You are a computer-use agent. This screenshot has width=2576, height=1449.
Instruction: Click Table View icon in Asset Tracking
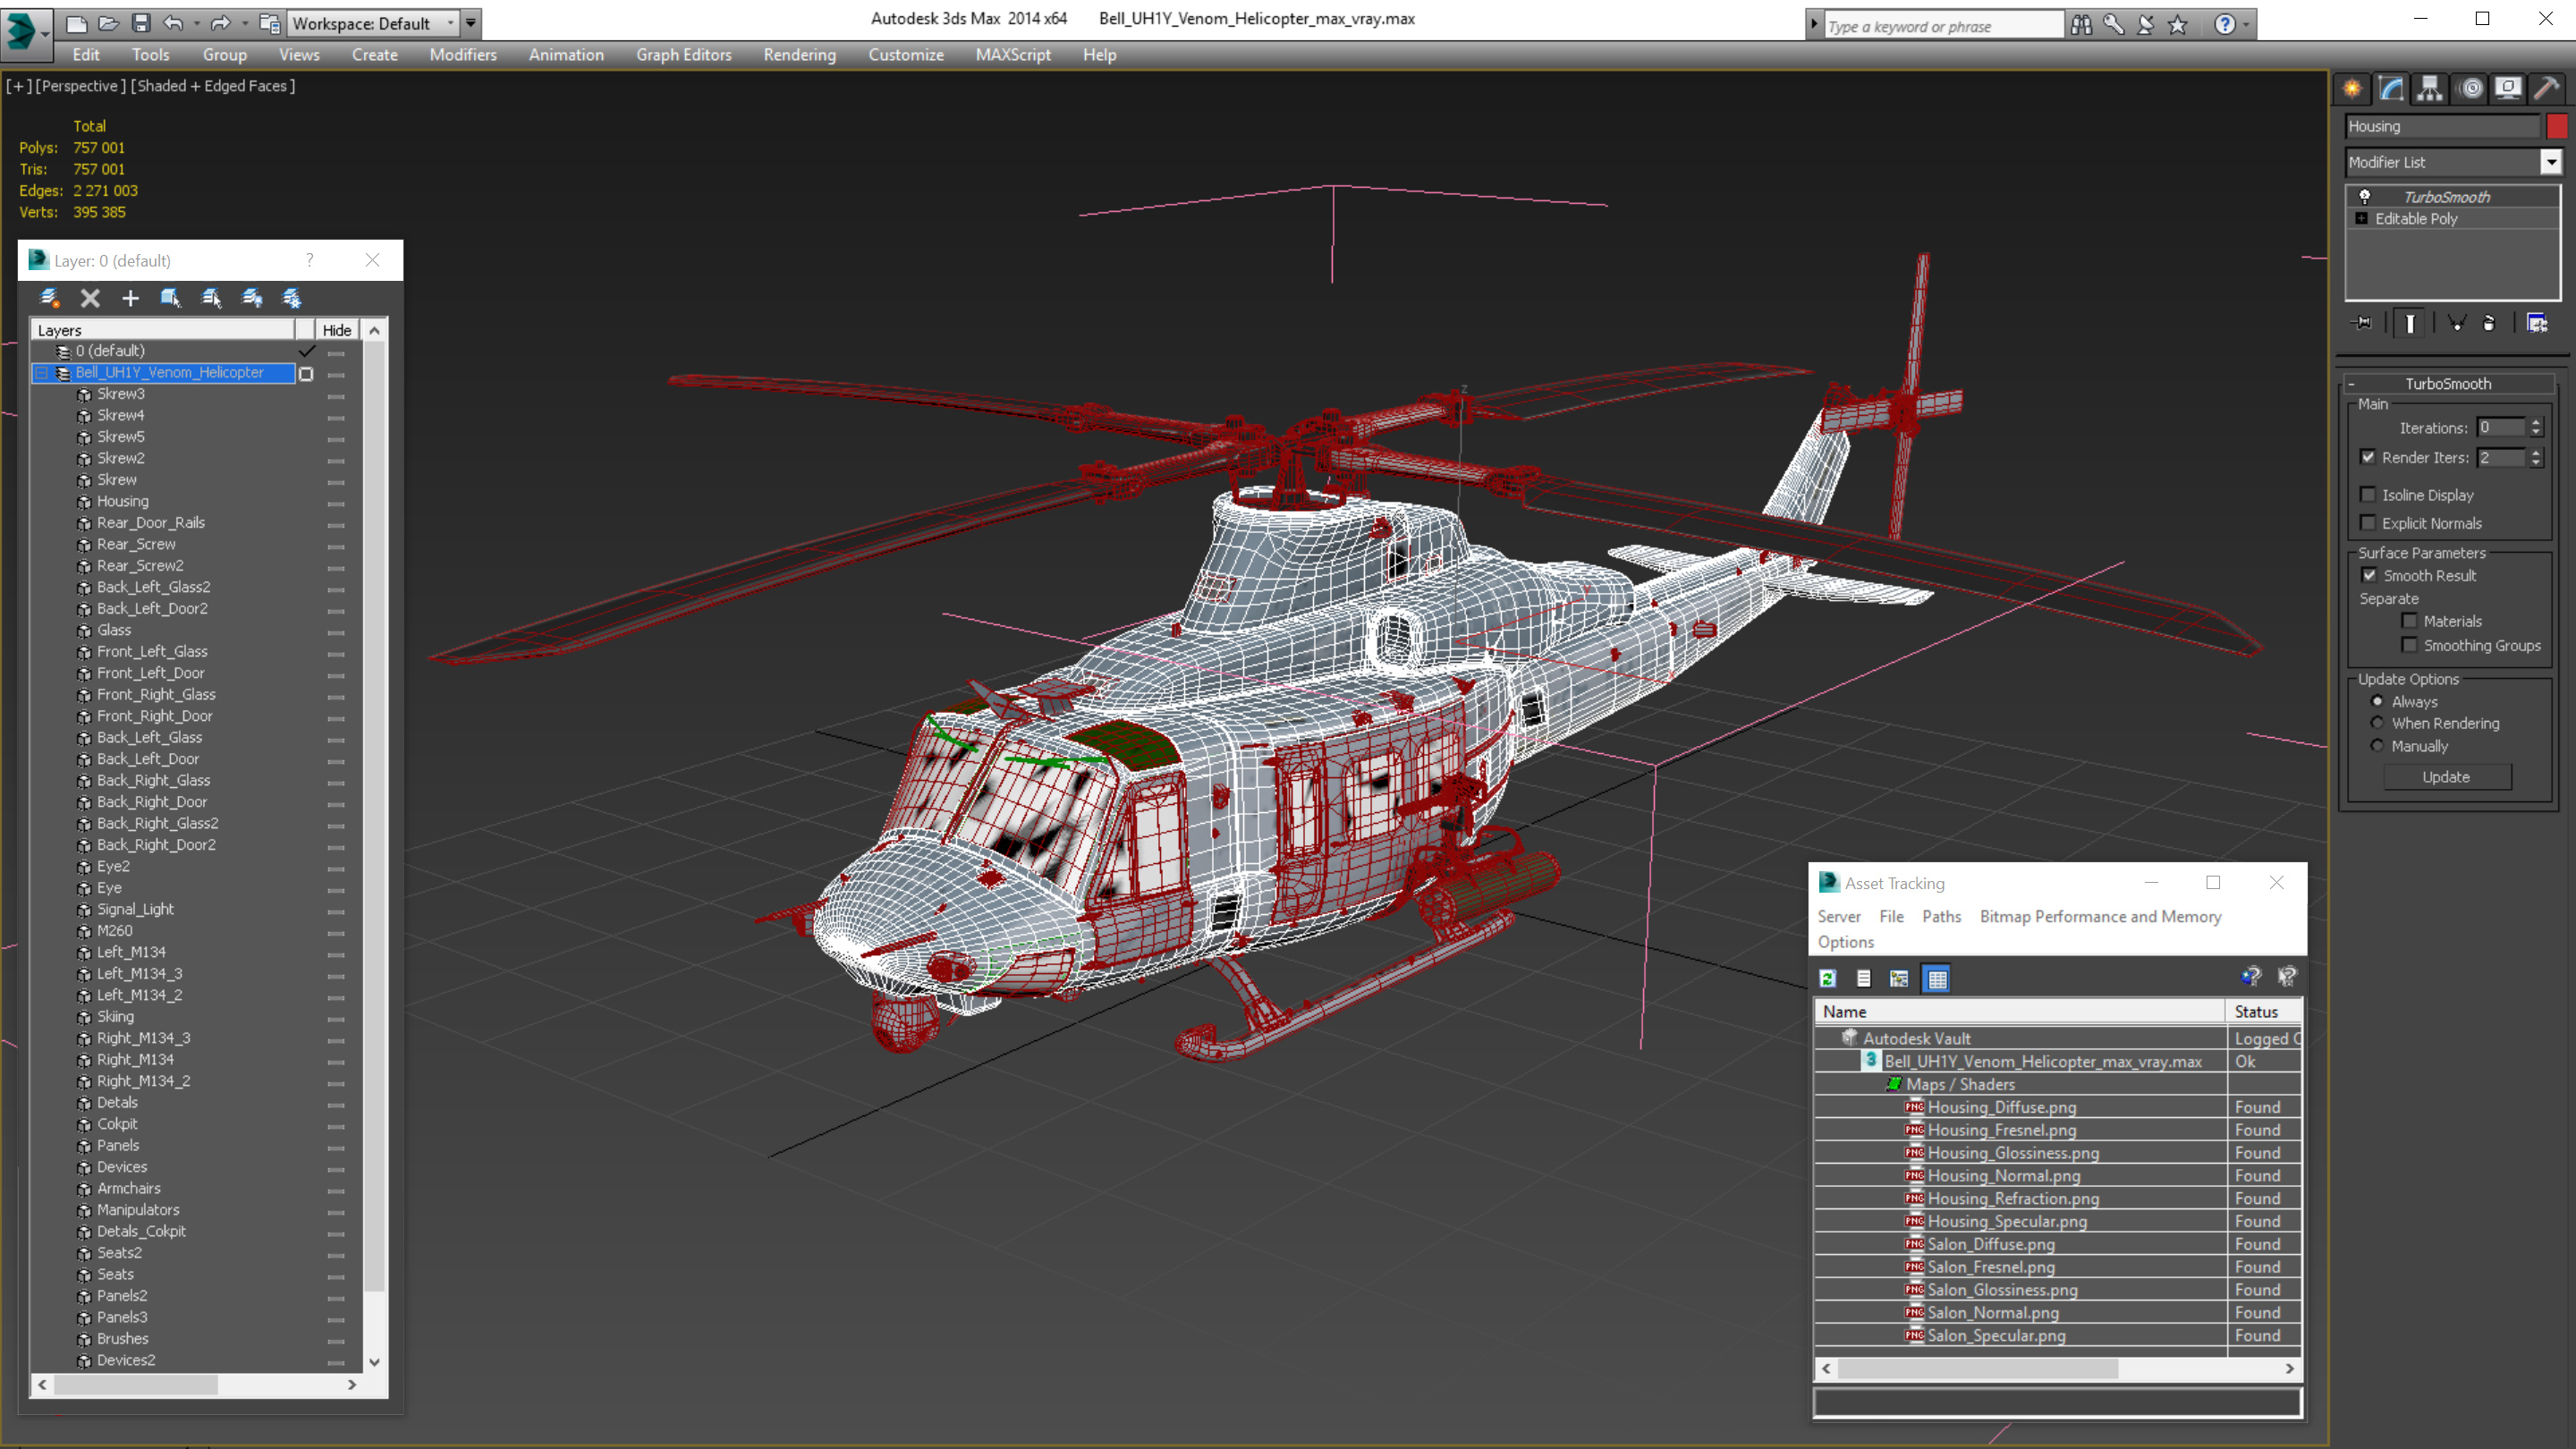pos(1937,979)
